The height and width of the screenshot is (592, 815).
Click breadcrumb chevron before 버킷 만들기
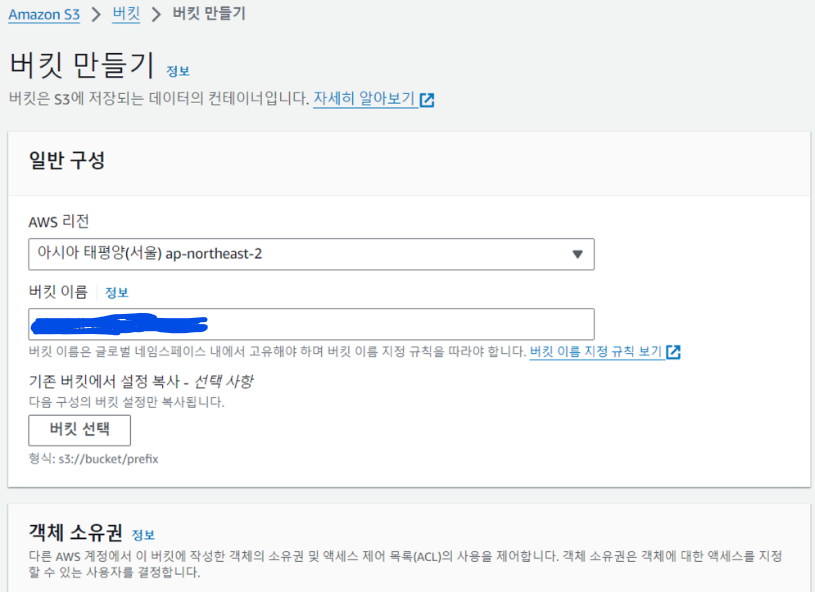pos(156,15)
